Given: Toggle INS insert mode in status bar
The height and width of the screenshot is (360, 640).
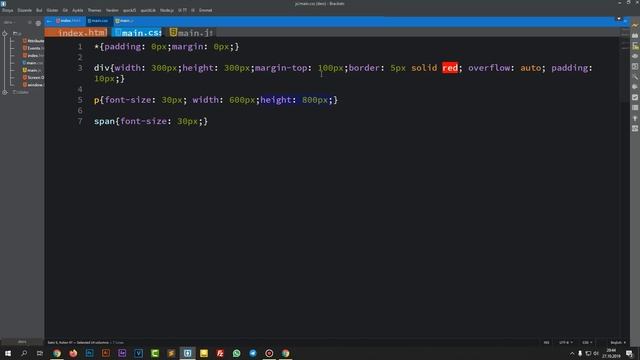Looking at the screenshot, I should click(x=547, y=342).
